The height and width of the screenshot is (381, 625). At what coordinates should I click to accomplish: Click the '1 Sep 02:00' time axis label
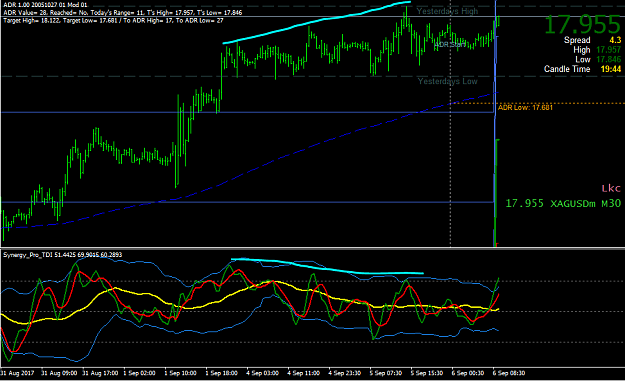[140, 373]
